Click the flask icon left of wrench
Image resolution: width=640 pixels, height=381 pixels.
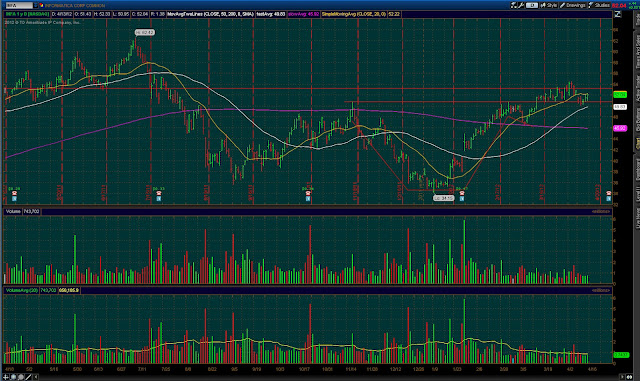[514, 5]
